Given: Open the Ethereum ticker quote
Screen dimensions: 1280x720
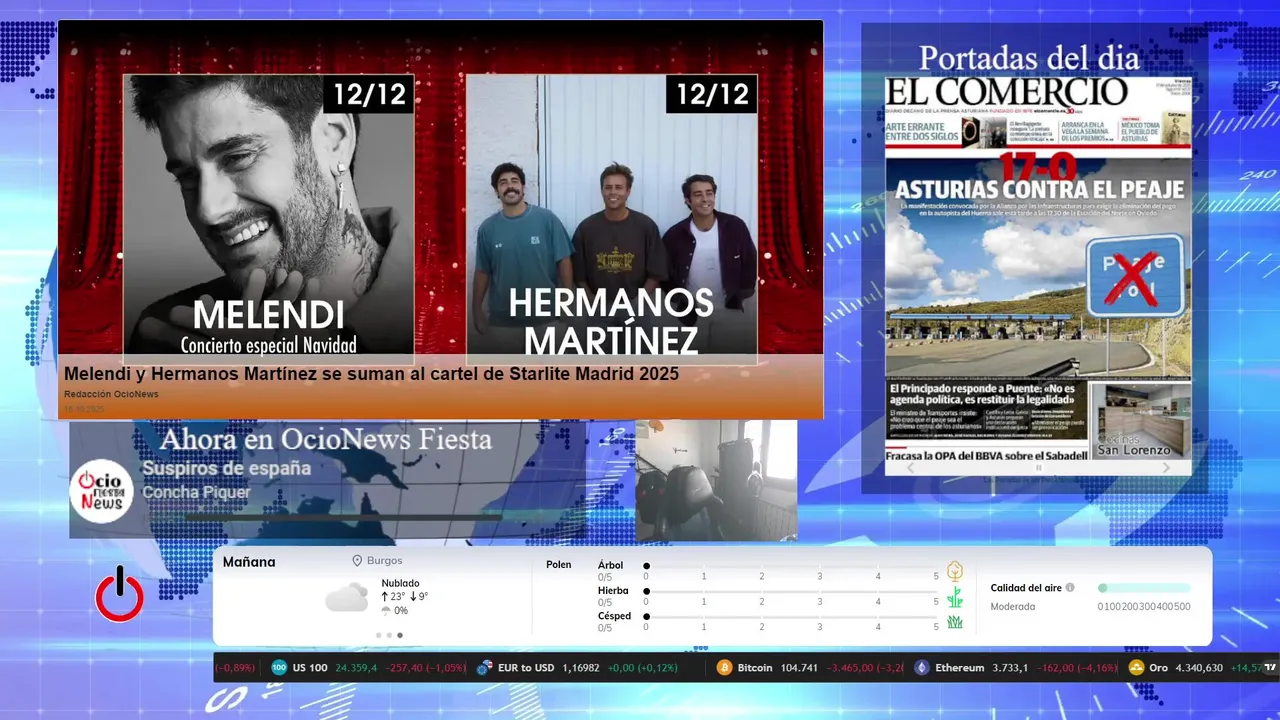Looking at the screenshot, I should point(1016,667).
